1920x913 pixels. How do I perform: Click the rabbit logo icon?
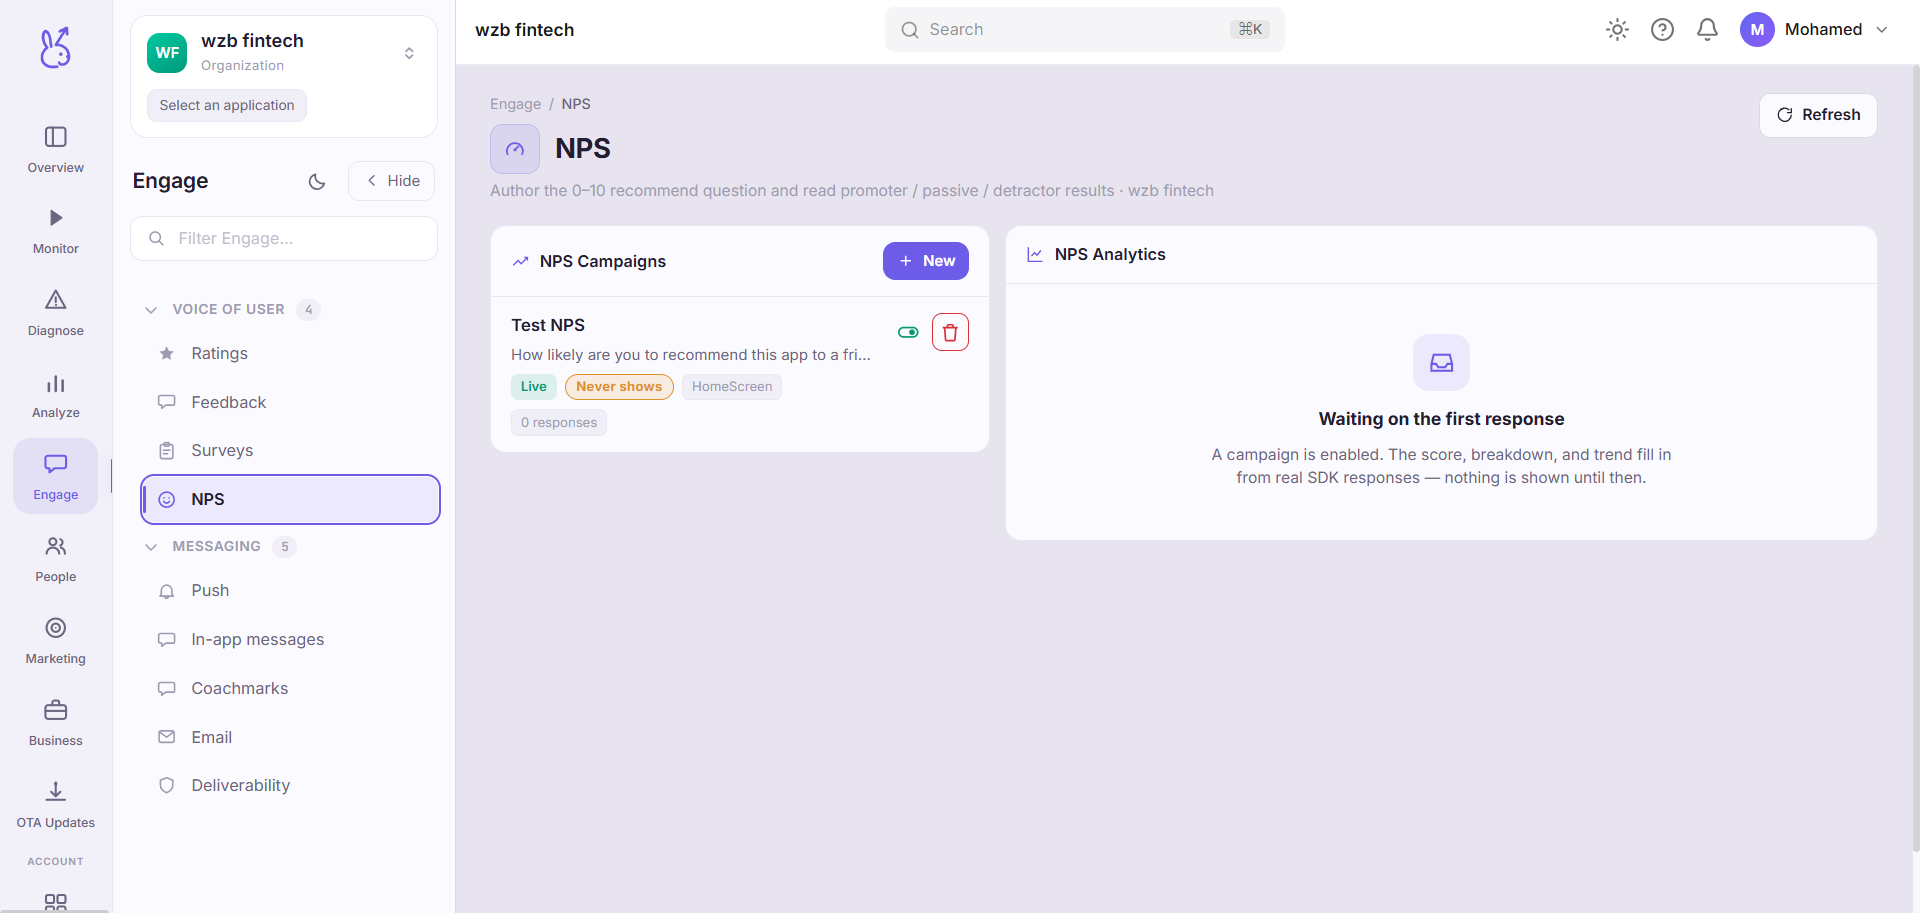55,48
